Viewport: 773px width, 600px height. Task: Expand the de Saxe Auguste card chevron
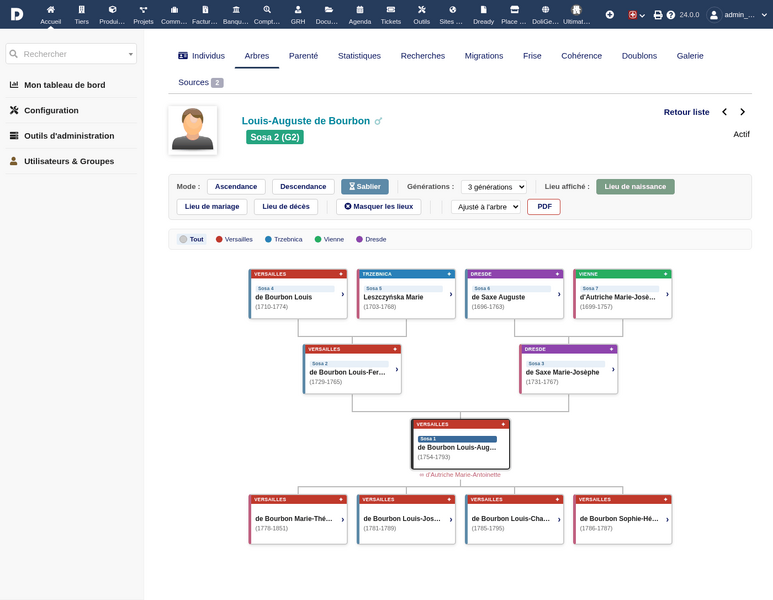click(x=559, y=294)
